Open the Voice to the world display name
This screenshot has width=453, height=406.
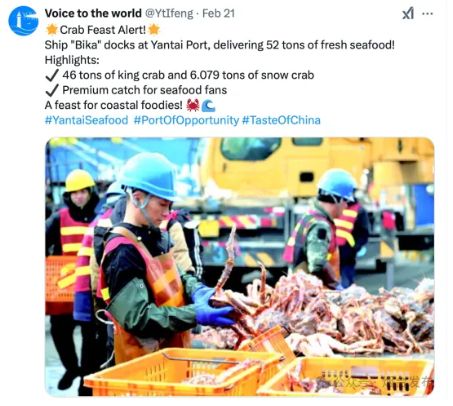93,13
